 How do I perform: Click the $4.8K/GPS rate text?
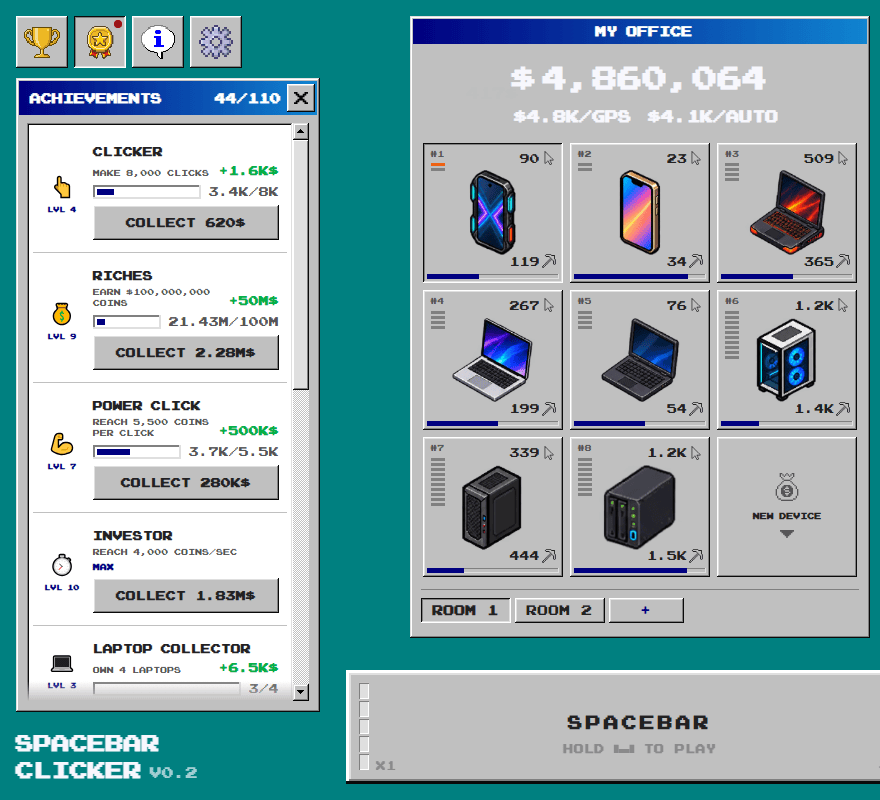[x=571, y=116]
